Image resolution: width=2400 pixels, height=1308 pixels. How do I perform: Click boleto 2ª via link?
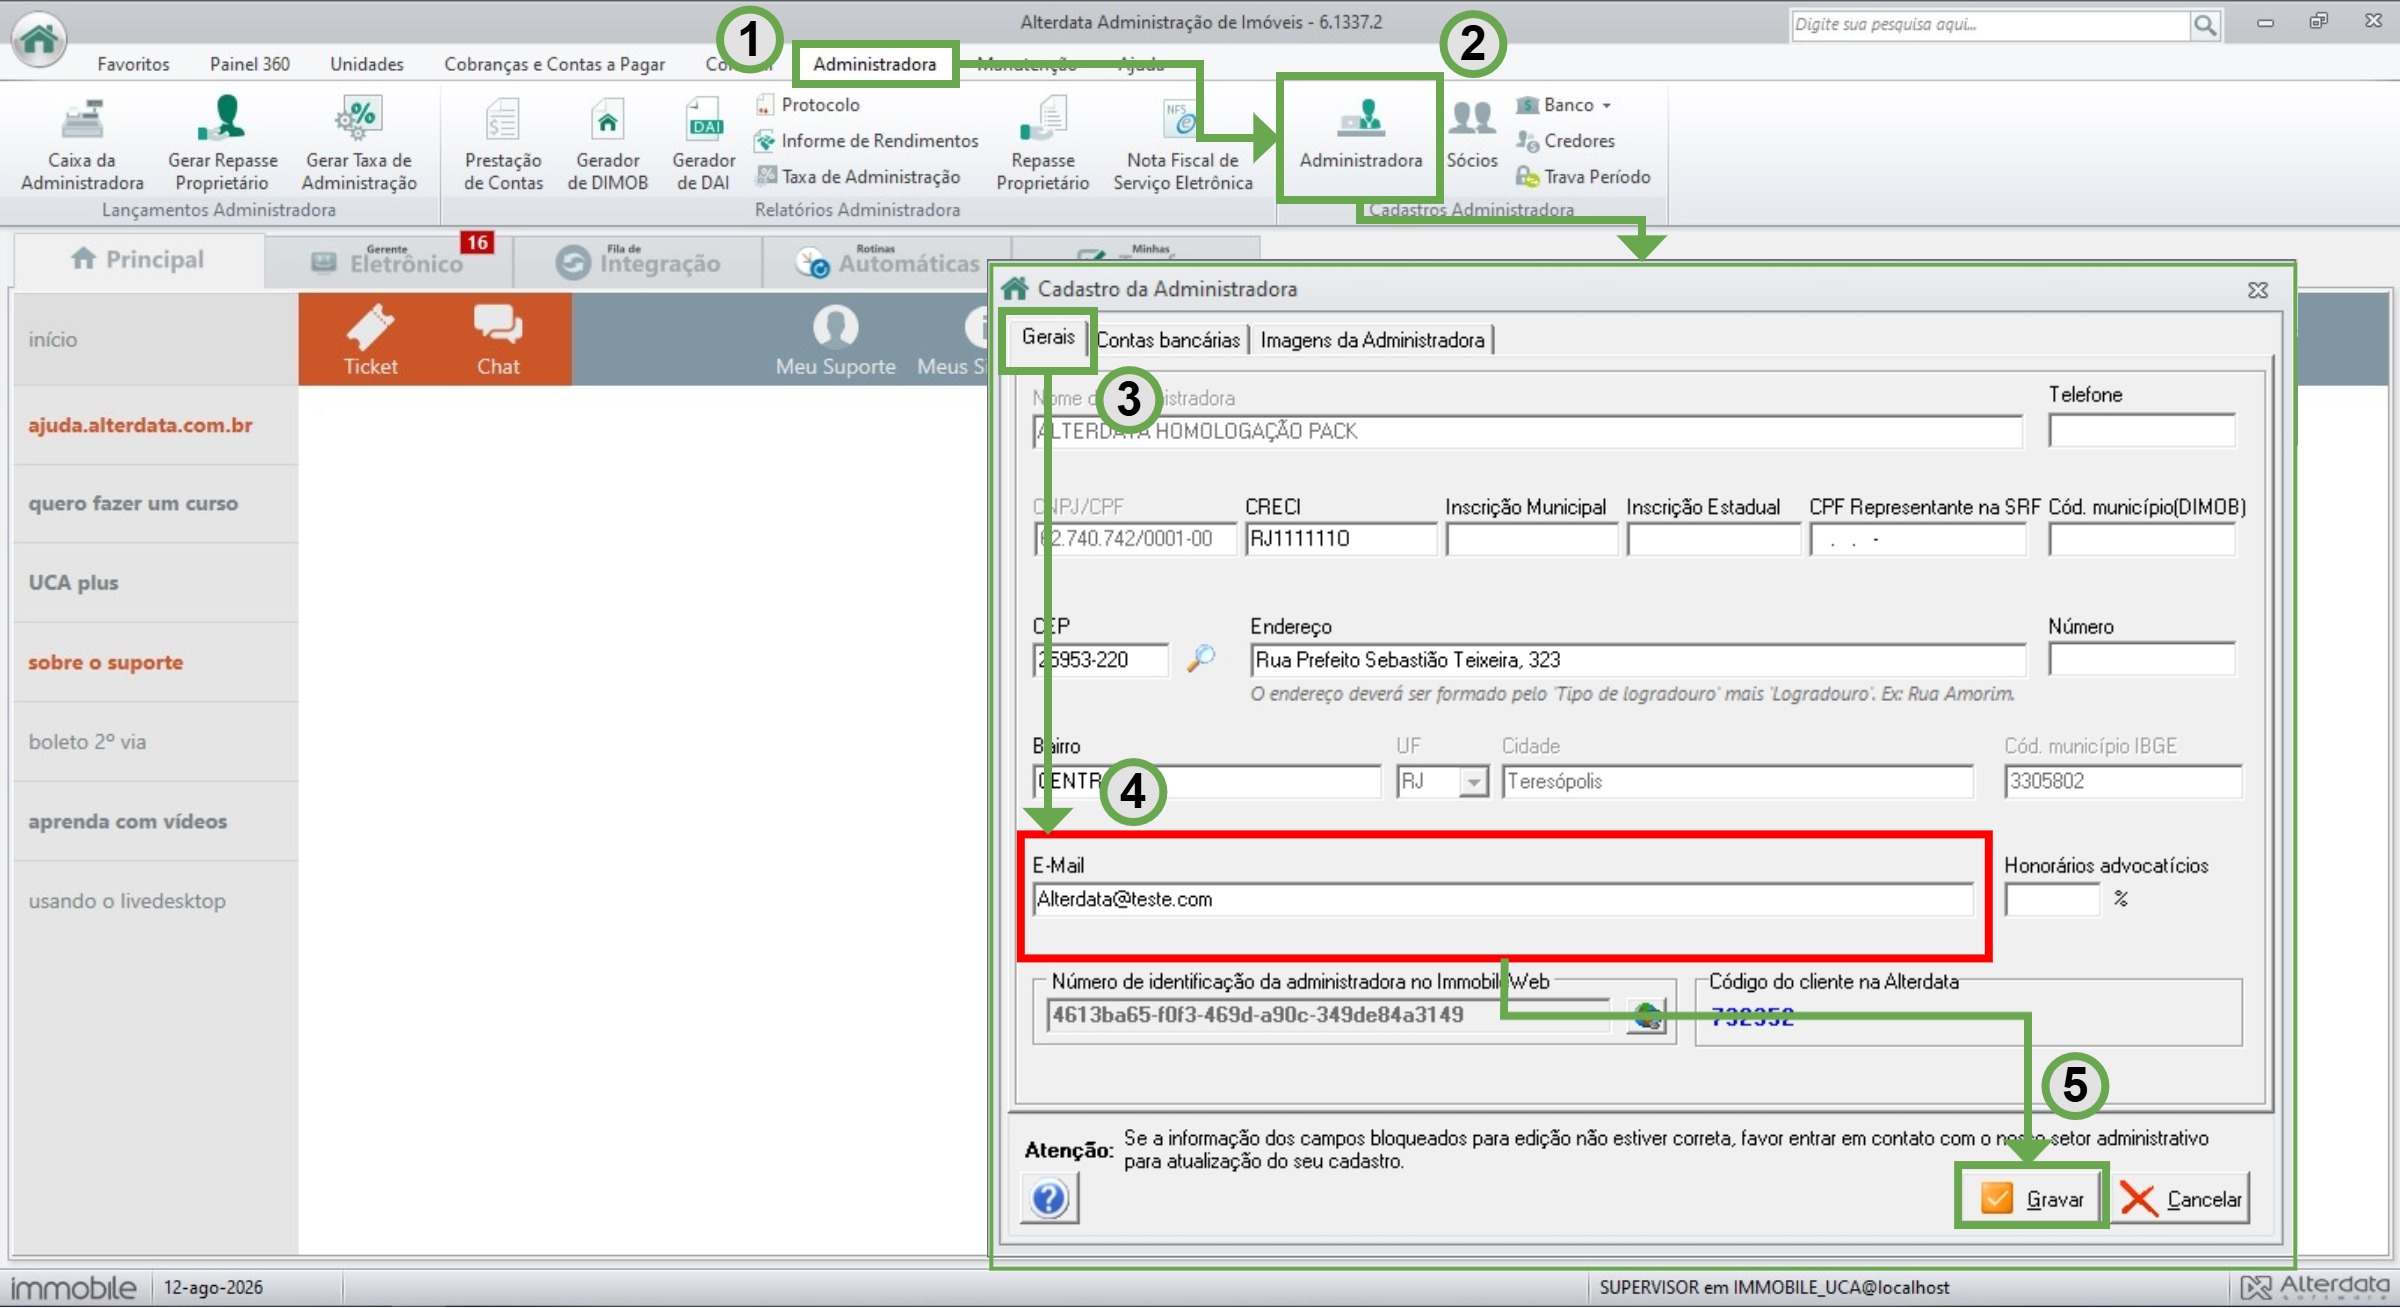pos(87,741)
